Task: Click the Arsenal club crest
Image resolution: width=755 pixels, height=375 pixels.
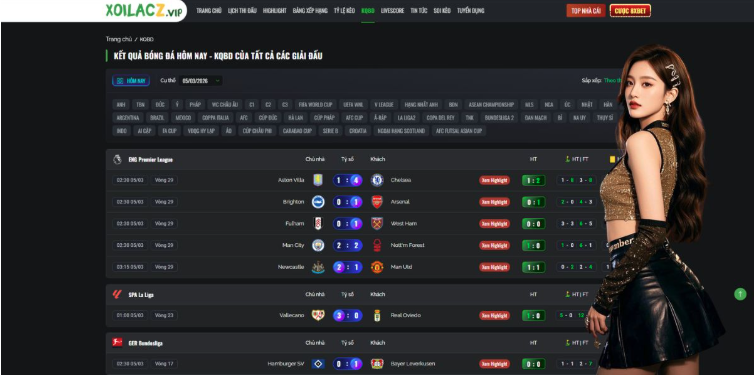Action: tap(377, 202)
